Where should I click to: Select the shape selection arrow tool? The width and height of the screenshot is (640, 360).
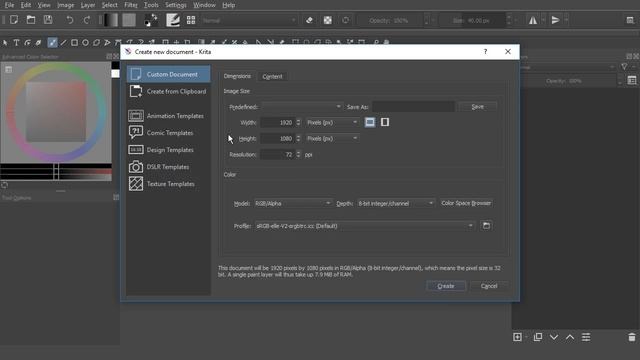5,42
